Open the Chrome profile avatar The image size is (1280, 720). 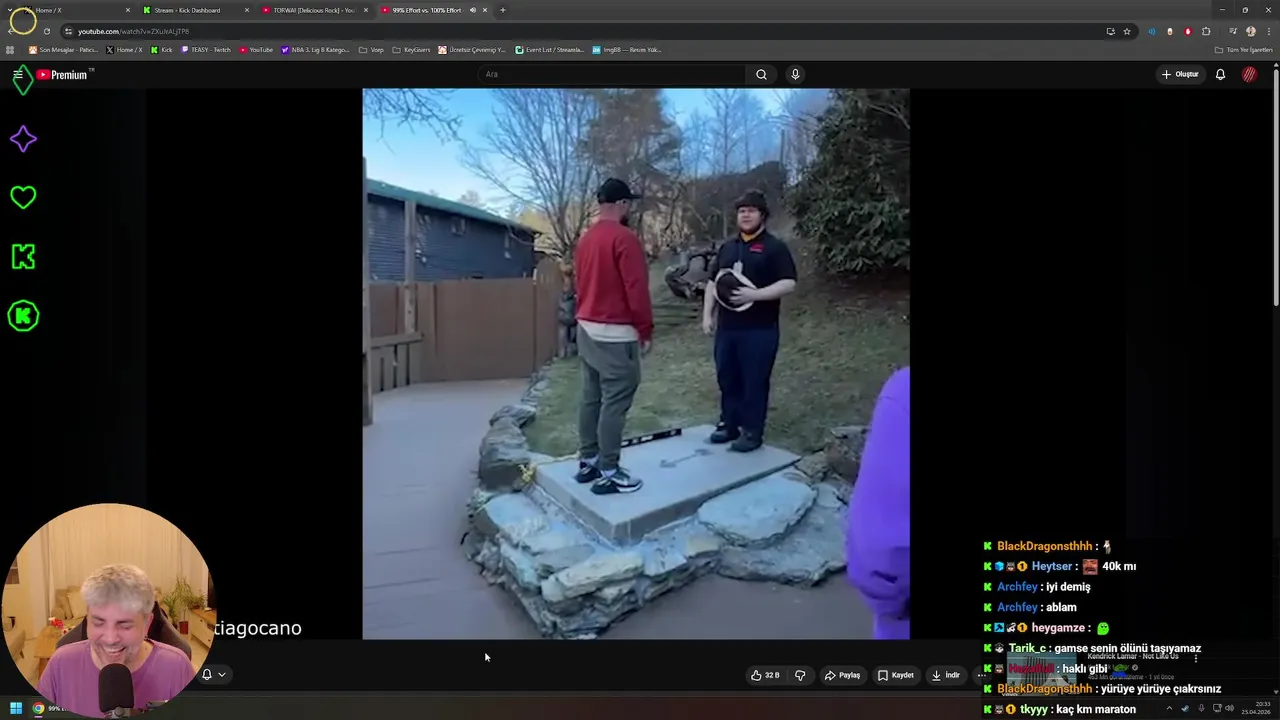(1250, 31)
